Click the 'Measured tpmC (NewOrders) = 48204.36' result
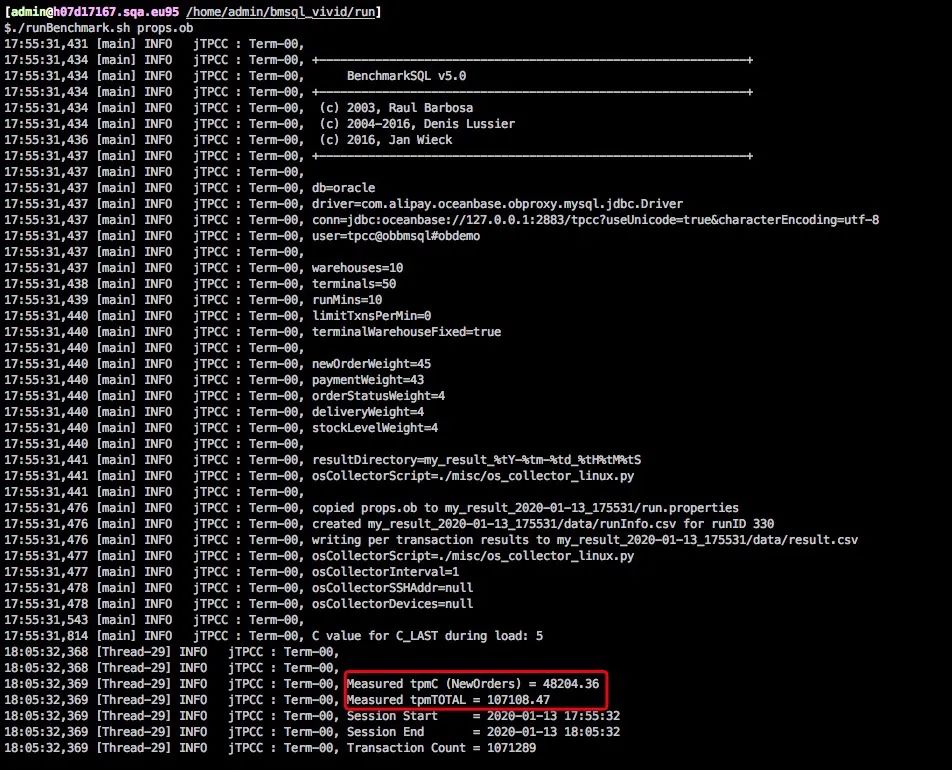Image resolution: width=952 pixels, height=770 pixels. pyautogui.click(x=473, y=684)
